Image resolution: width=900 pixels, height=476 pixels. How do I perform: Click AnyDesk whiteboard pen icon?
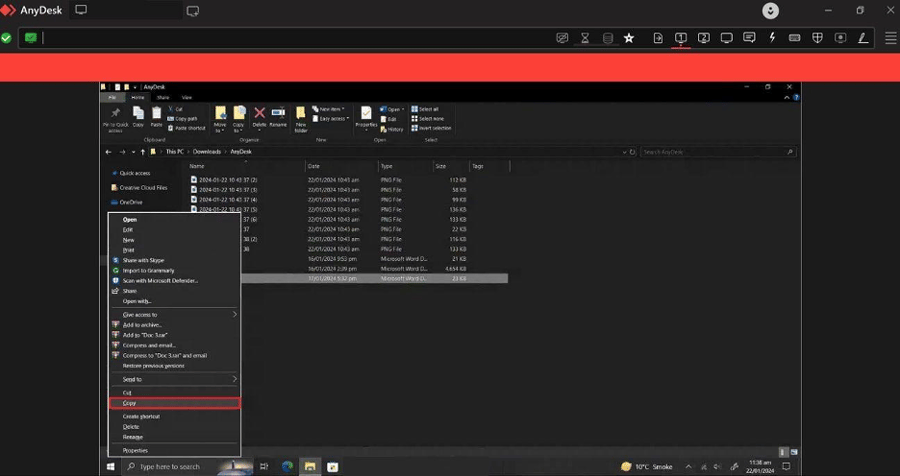(863, 38)
